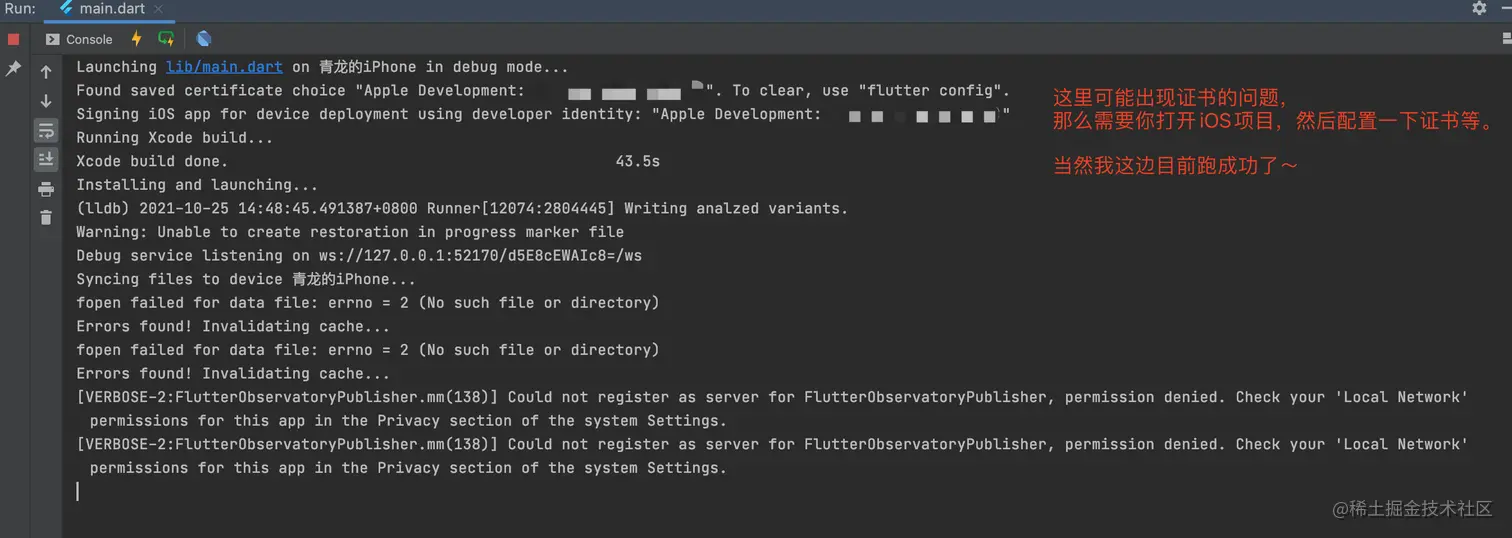Jump down the stack trace arrow
The image size is (1512, 538).
[46, 101]
